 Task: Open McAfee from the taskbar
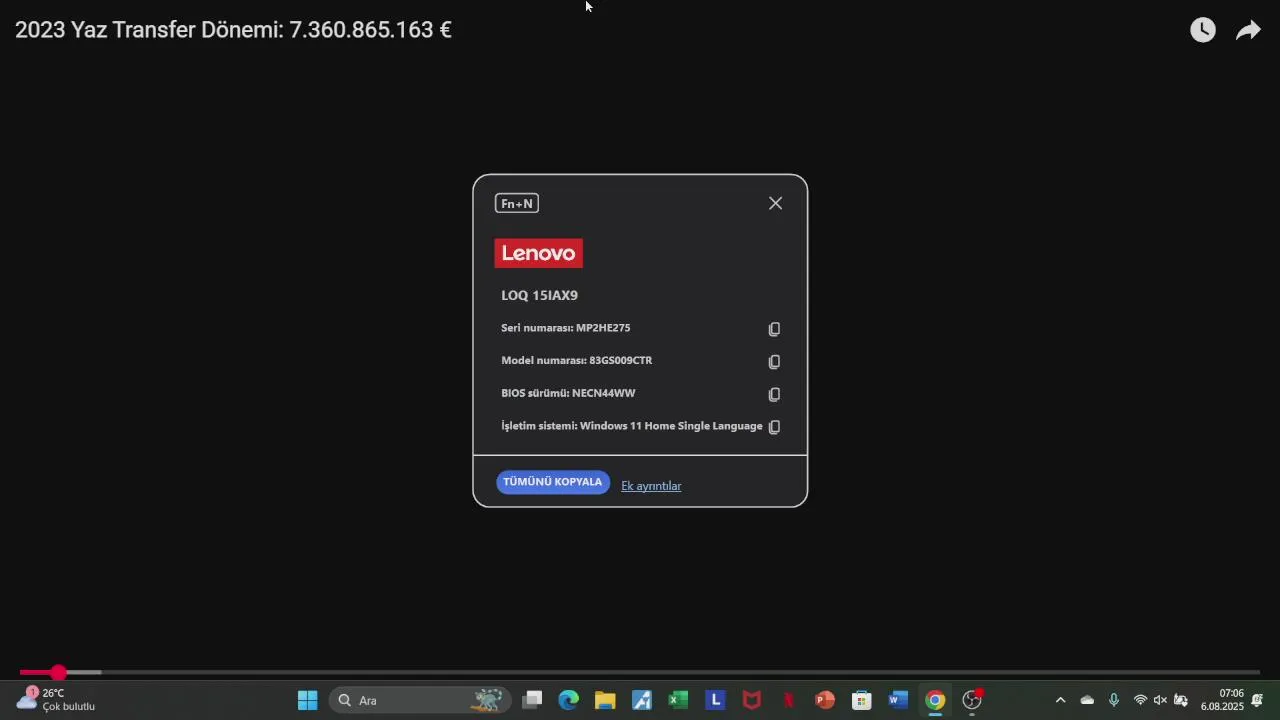(x=752, y=700)
